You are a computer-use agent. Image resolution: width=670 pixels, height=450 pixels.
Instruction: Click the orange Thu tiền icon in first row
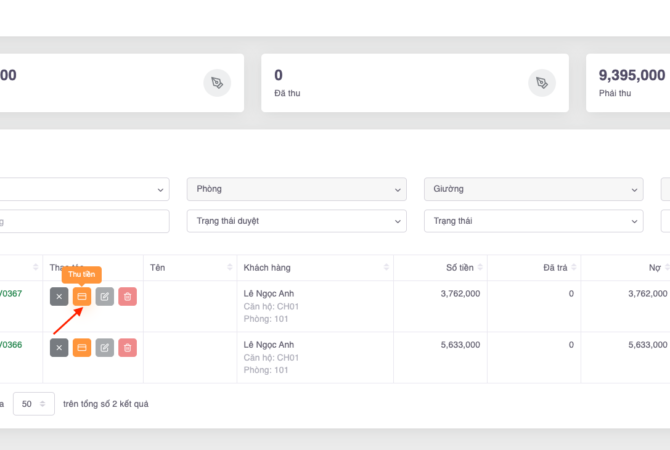click(82, 296)
